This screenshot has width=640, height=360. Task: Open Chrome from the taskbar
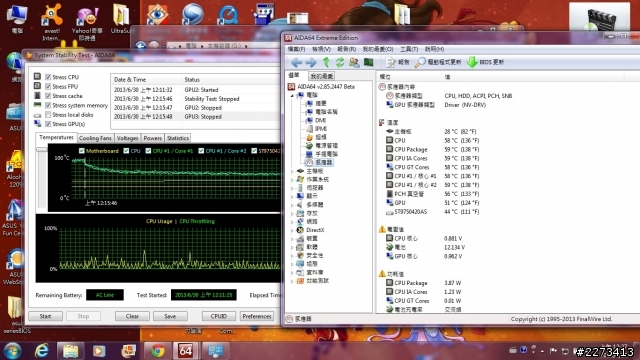[x=158, y=351]
